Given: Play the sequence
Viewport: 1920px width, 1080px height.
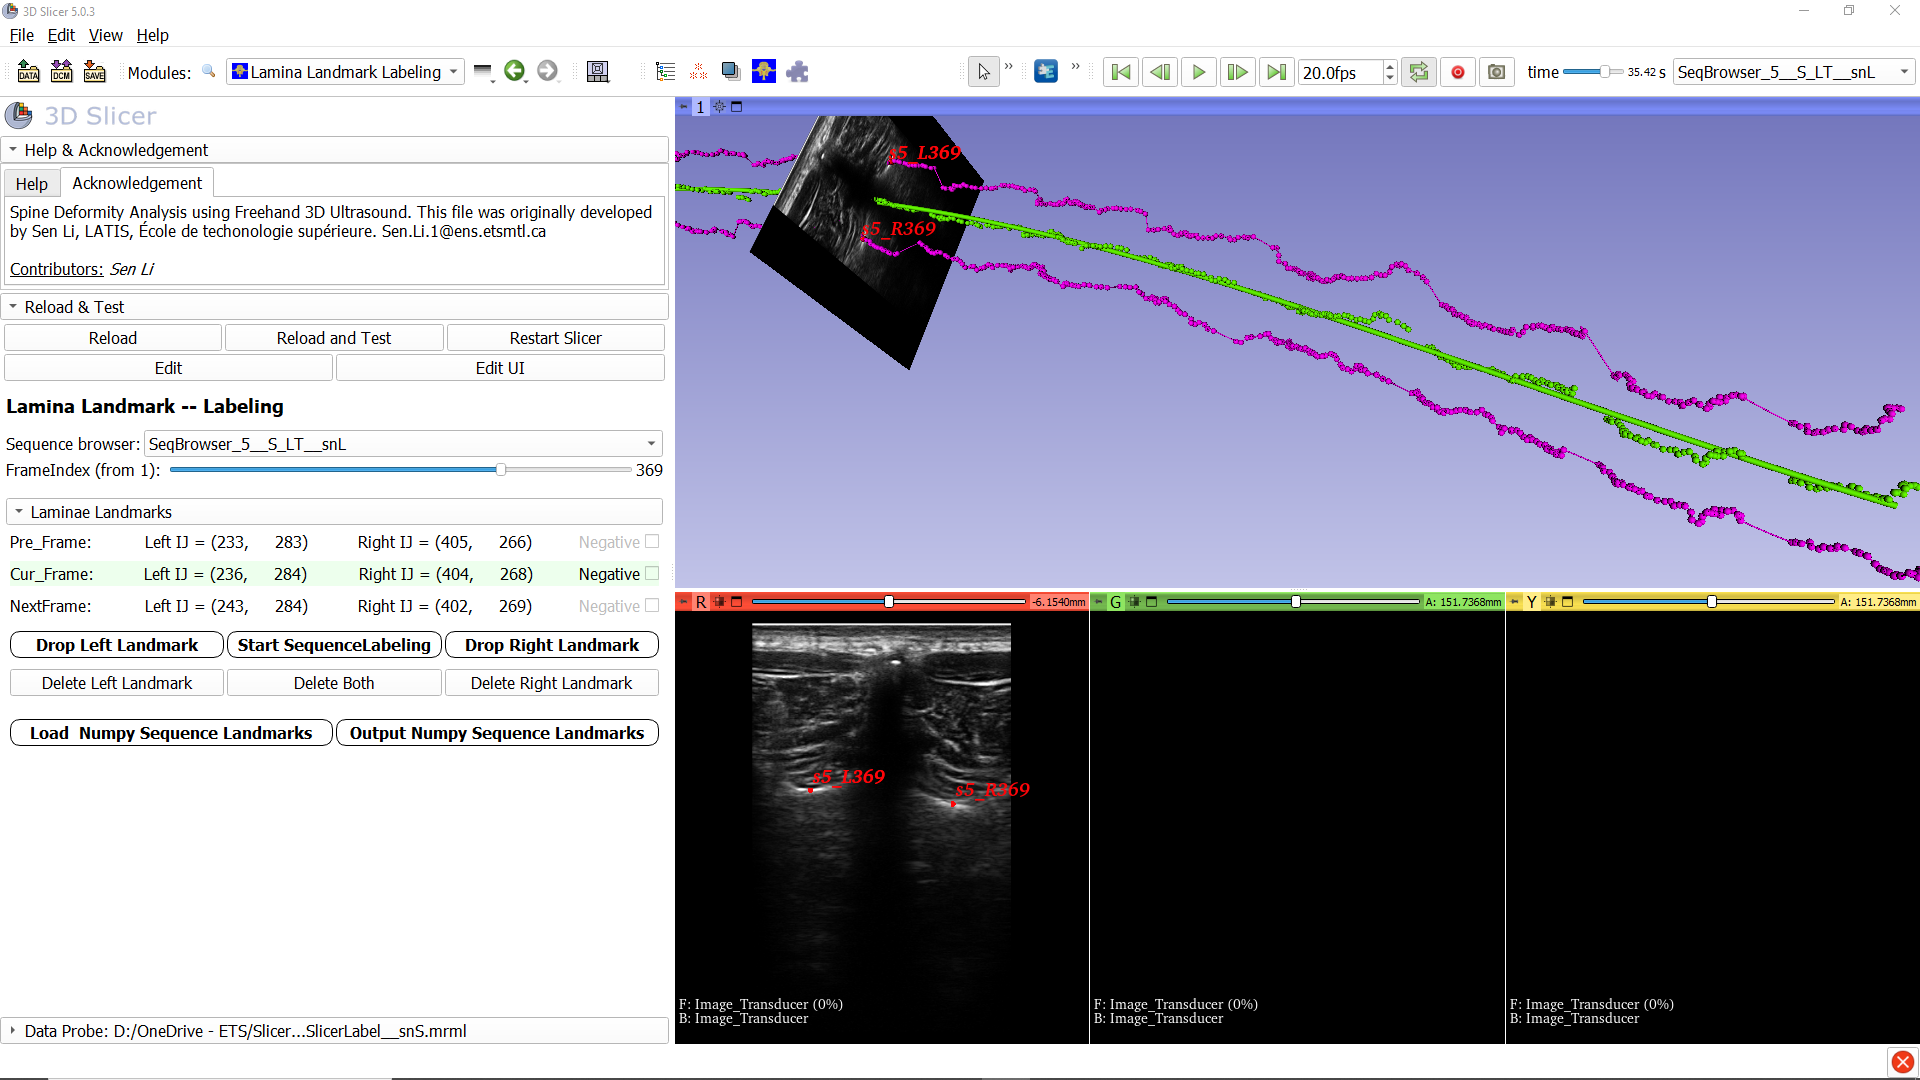Looking at the screenshot, I should (x=1198, y=72).
